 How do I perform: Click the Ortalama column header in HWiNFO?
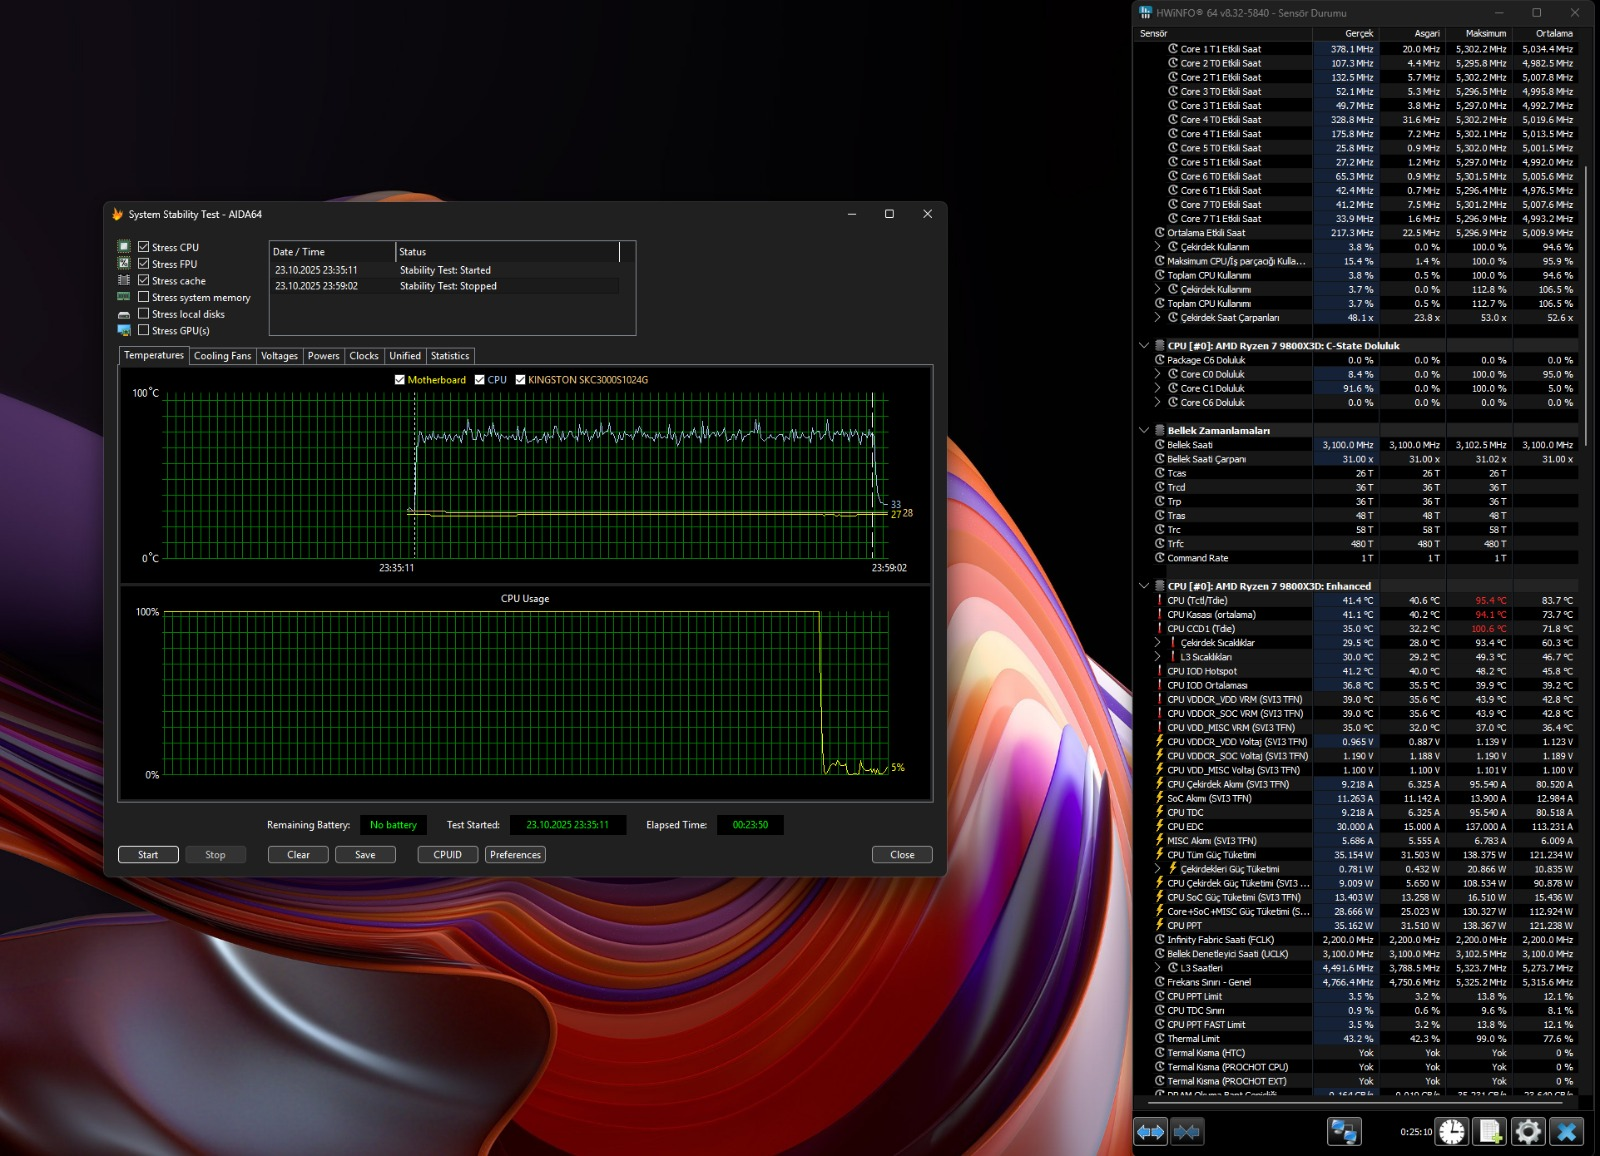(1545, 33)
